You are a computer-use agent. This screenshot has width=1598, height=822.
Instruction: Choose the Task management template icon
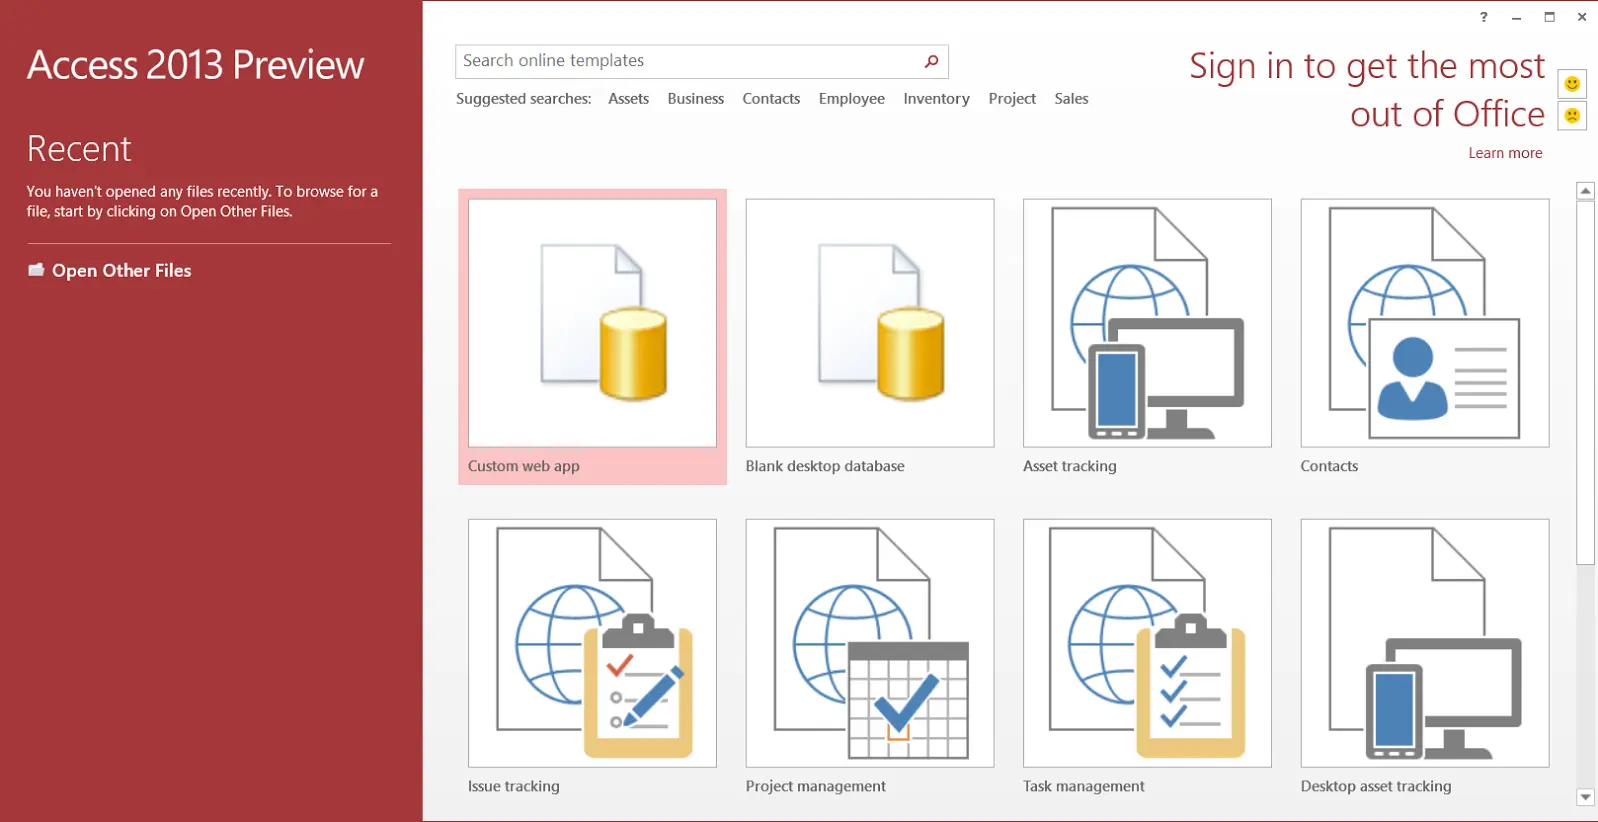coord(1147,643)
